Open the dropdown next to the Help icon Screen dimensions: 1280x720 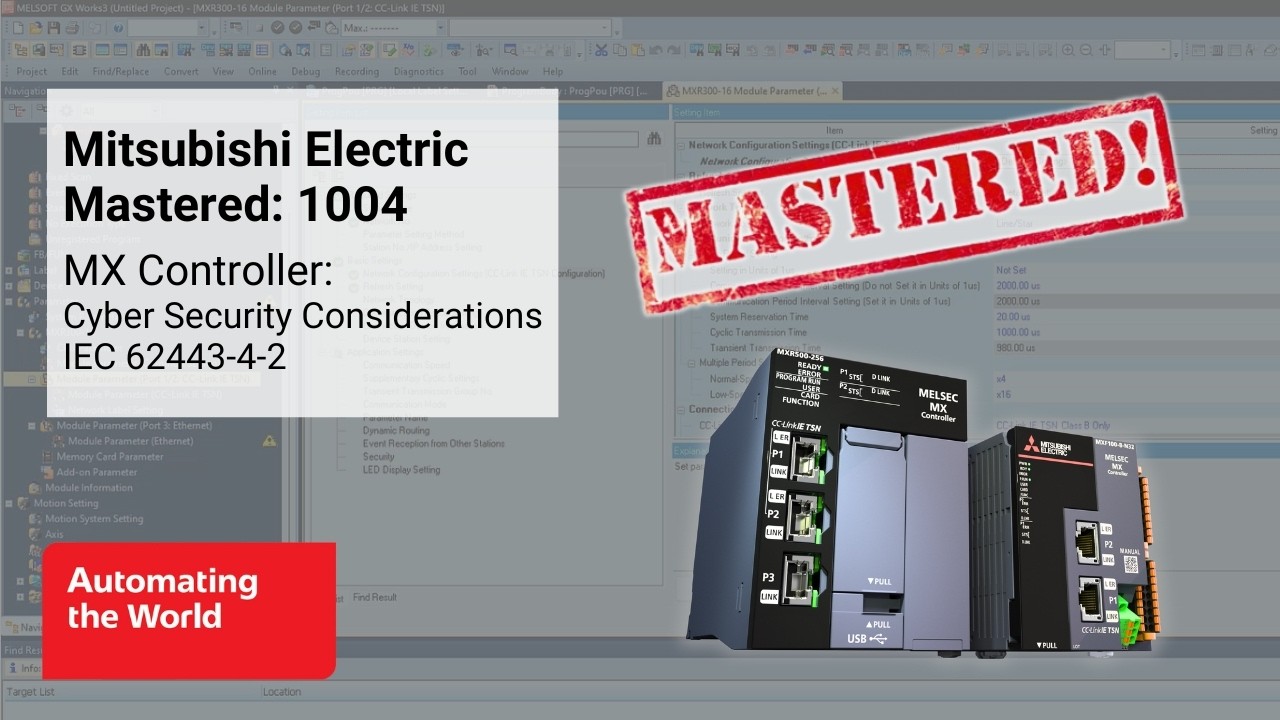[x=202, y=27]
